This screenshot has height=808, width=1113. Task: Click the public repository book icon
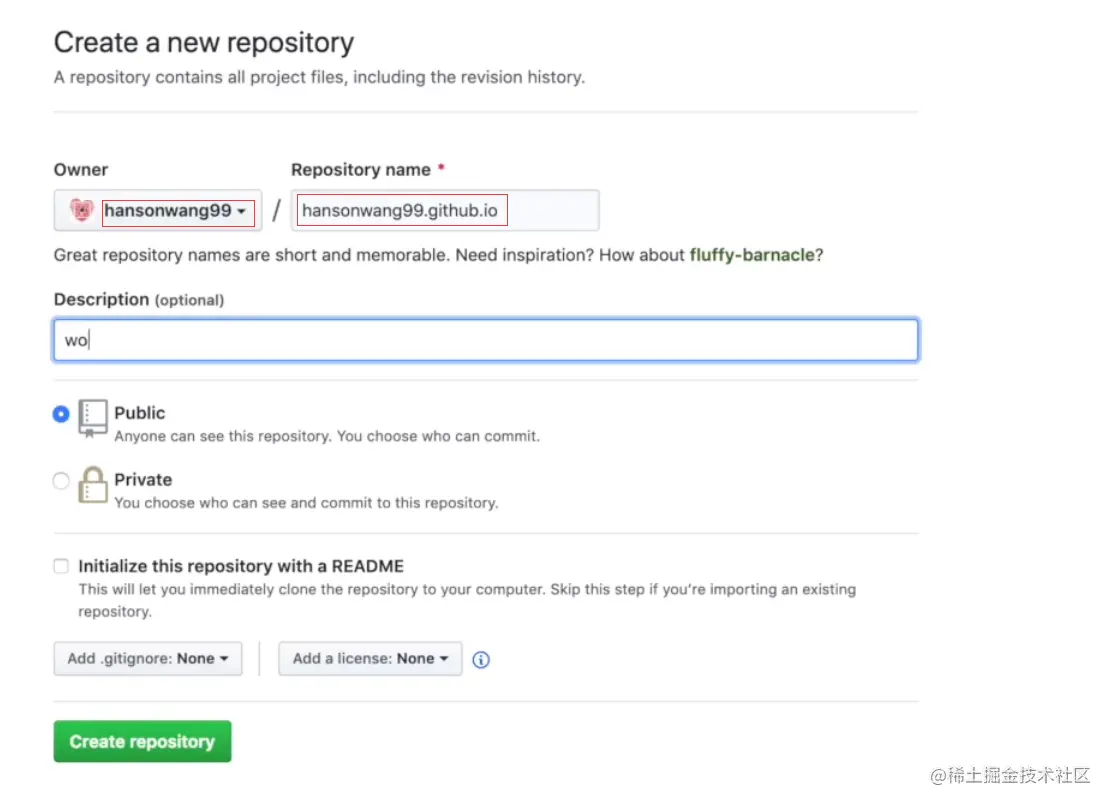tap(92, 418)
